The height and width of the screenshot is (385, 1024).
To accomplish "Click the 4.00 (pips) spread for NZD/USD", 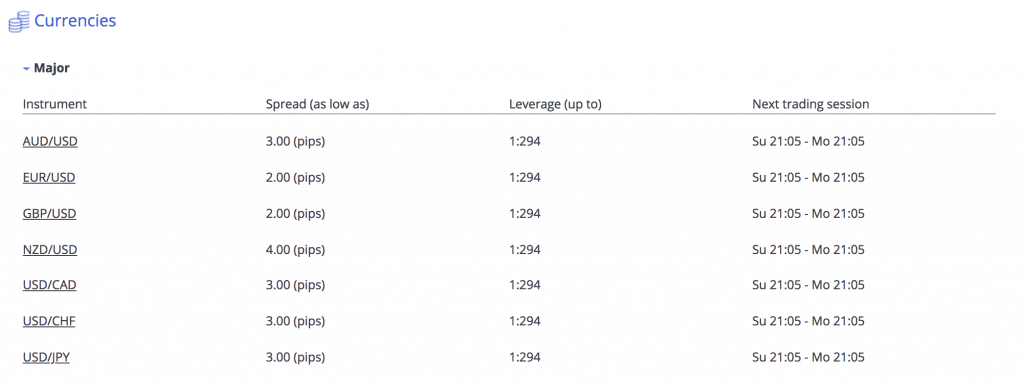I will (x=295, y=249).
